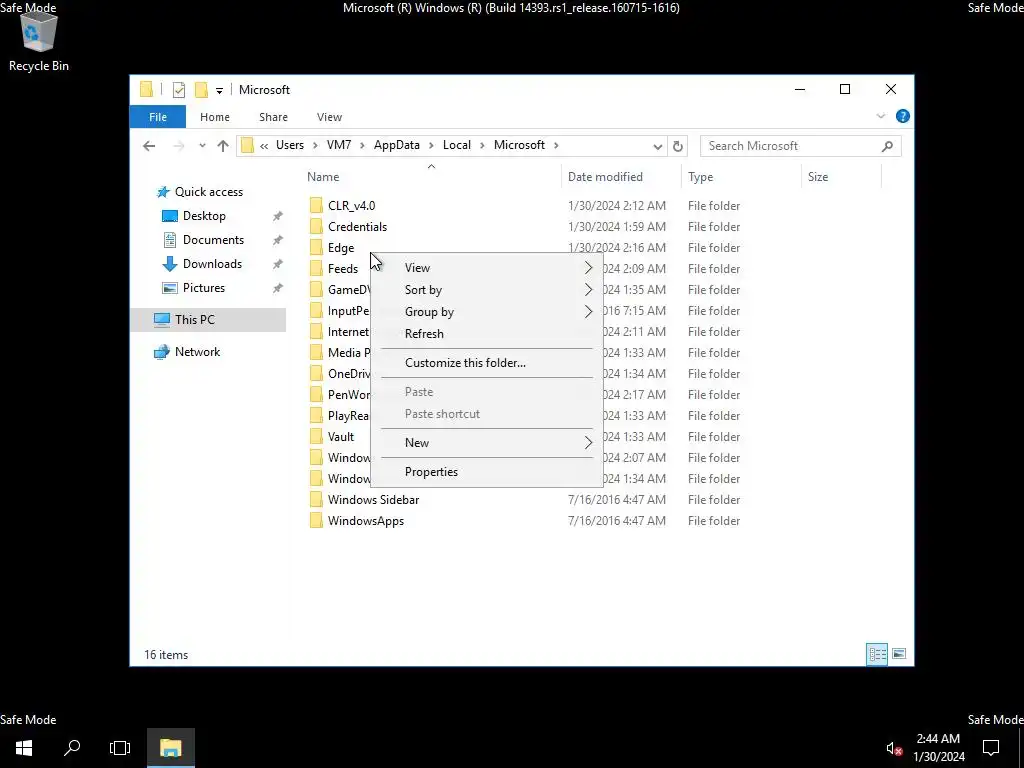Click the muted volume tray icon
1024x768 pixels.
point(894,748)
